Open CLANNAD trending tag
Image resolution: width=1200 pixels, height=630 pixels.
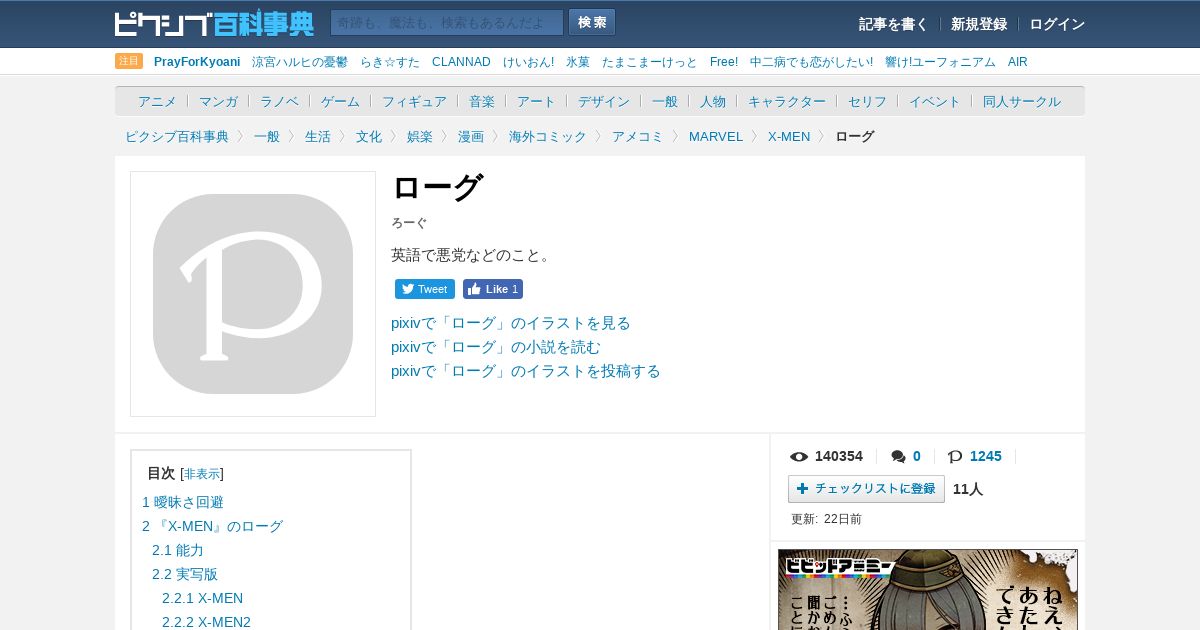(x=461, y=62)
